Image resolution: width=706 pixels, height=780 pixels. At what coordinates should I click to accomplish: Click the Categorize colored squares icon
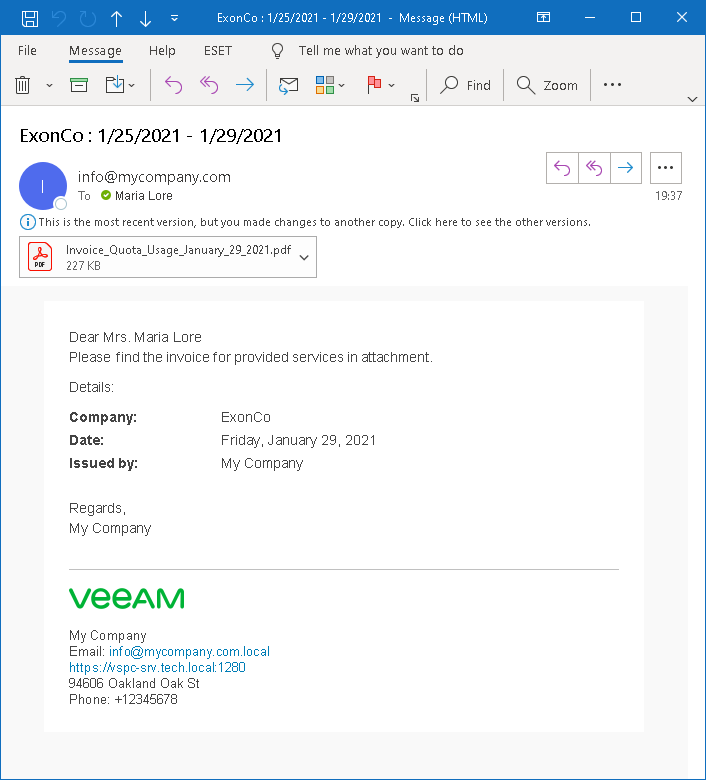coord(325,85)
